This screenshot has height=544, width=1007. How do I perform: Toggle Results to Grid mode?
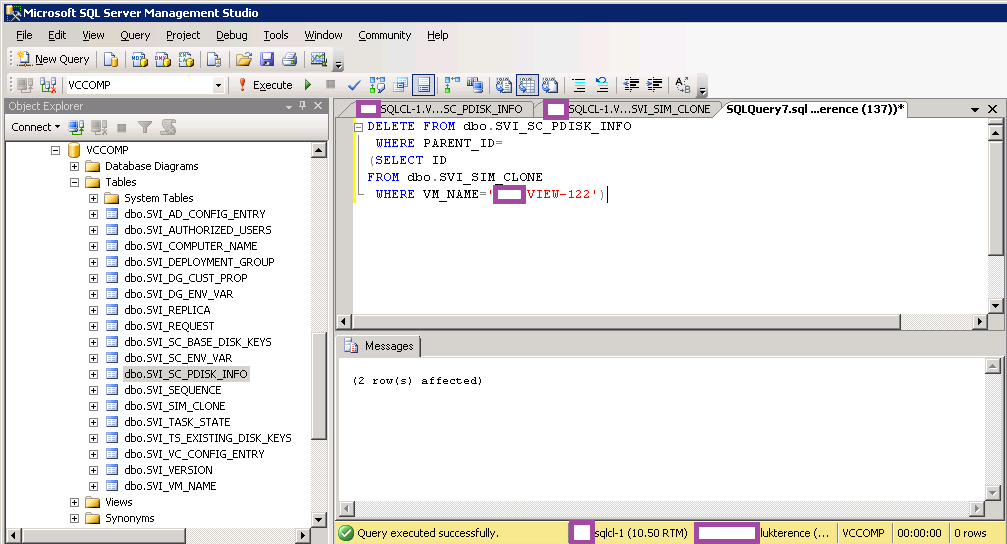[x=526, y=85]
